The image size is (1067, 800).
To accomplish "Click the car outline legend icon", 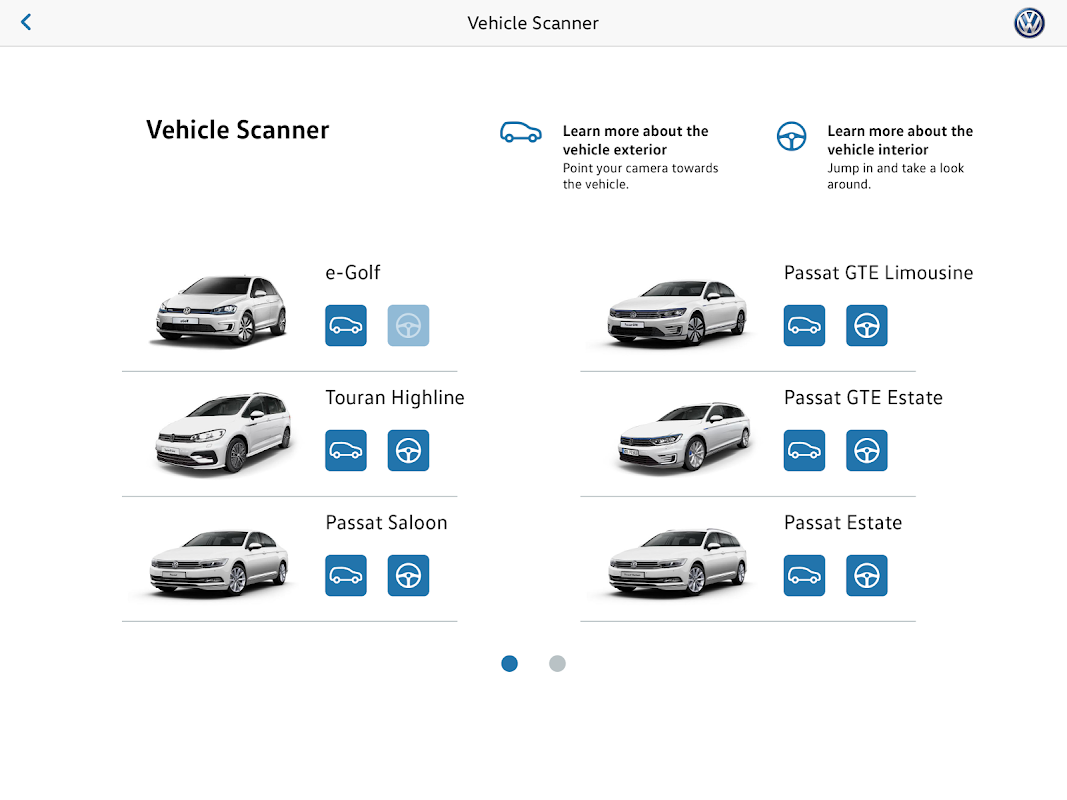I will tap(521, 133).
